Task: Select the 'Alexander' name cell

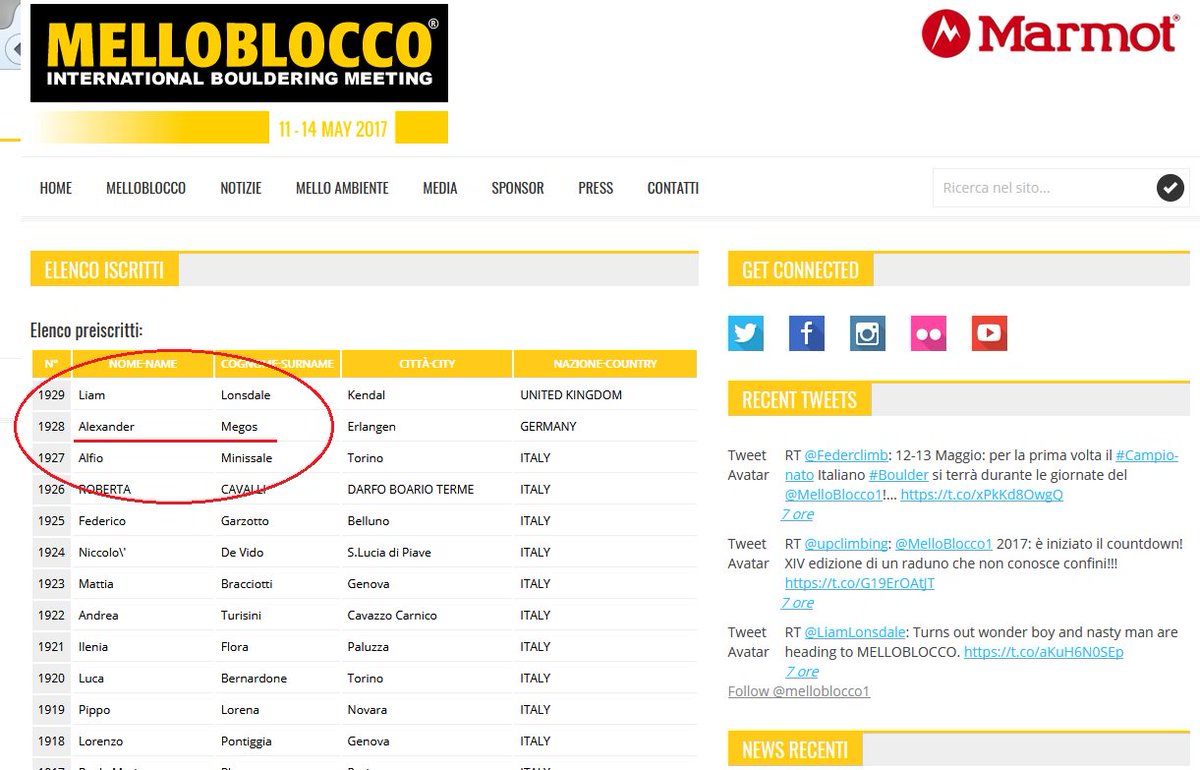Action: click(106, 427)
